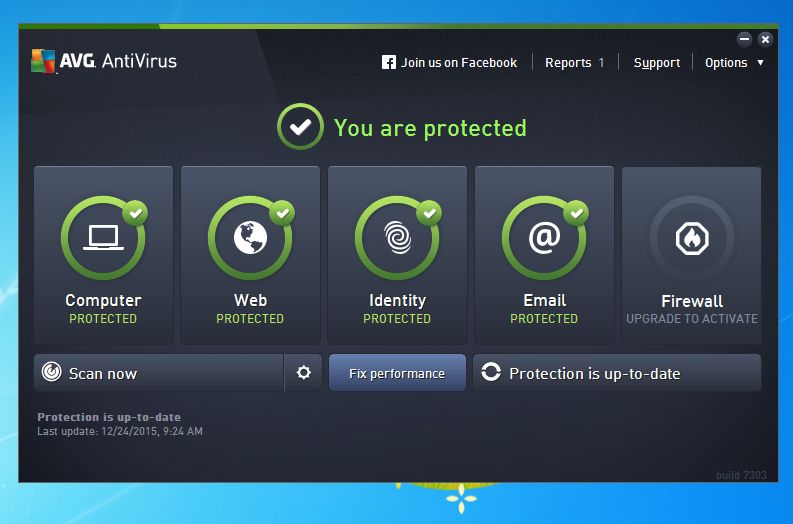
Task: Click the Facebook icon in the header
Action: click(x=388, y=63)
